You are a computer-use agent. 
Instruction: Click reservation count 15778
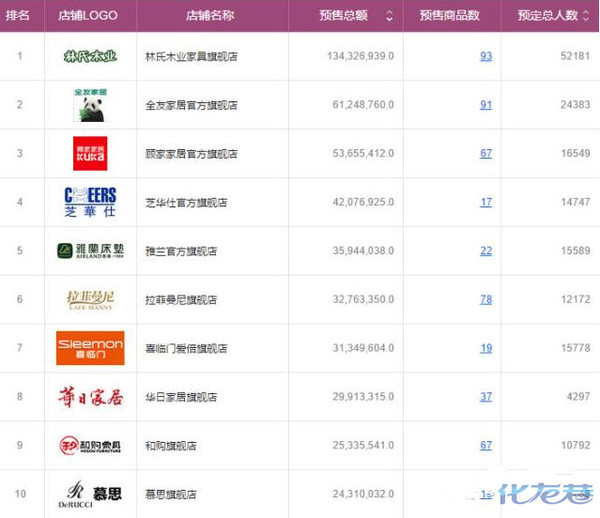[x=575, y=348]
